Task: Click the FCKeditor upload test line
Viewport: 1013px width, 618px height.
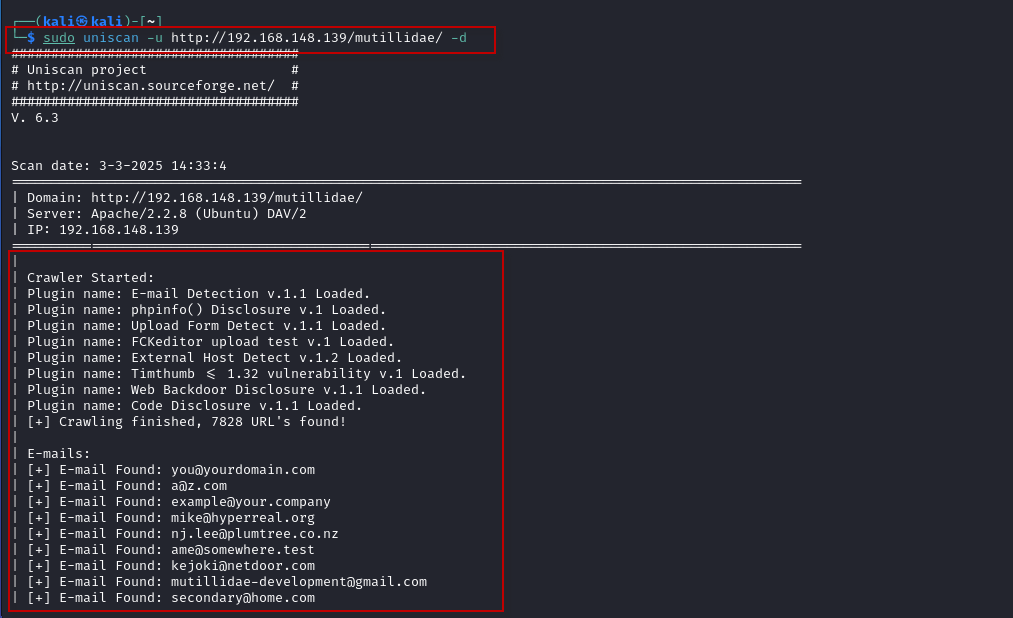Action: (x=210, y=342)
